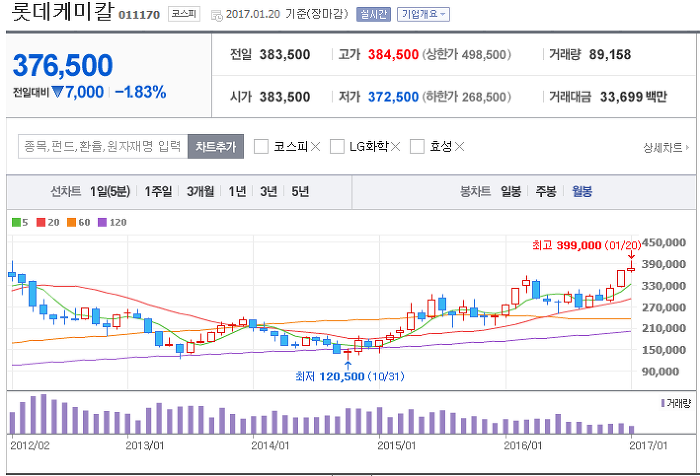Click the 차트추가 button
700x476 pixels.
pyautogui.click(x=216, y=146)
